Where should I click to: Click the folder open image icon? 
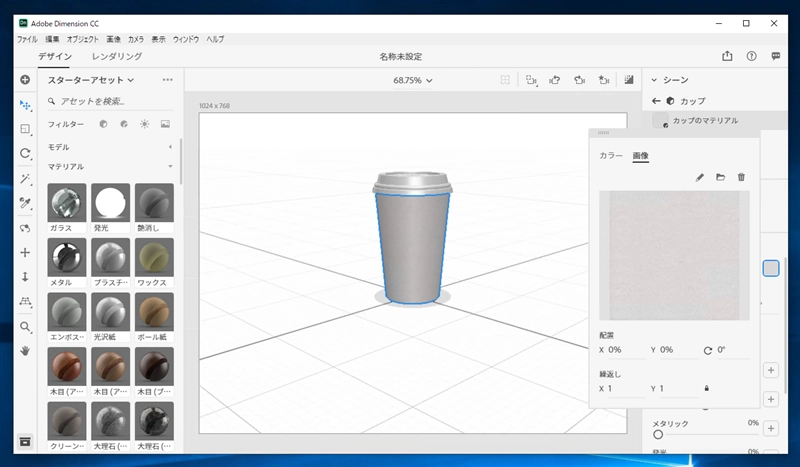pyautogui.click(x=720, y=177)
